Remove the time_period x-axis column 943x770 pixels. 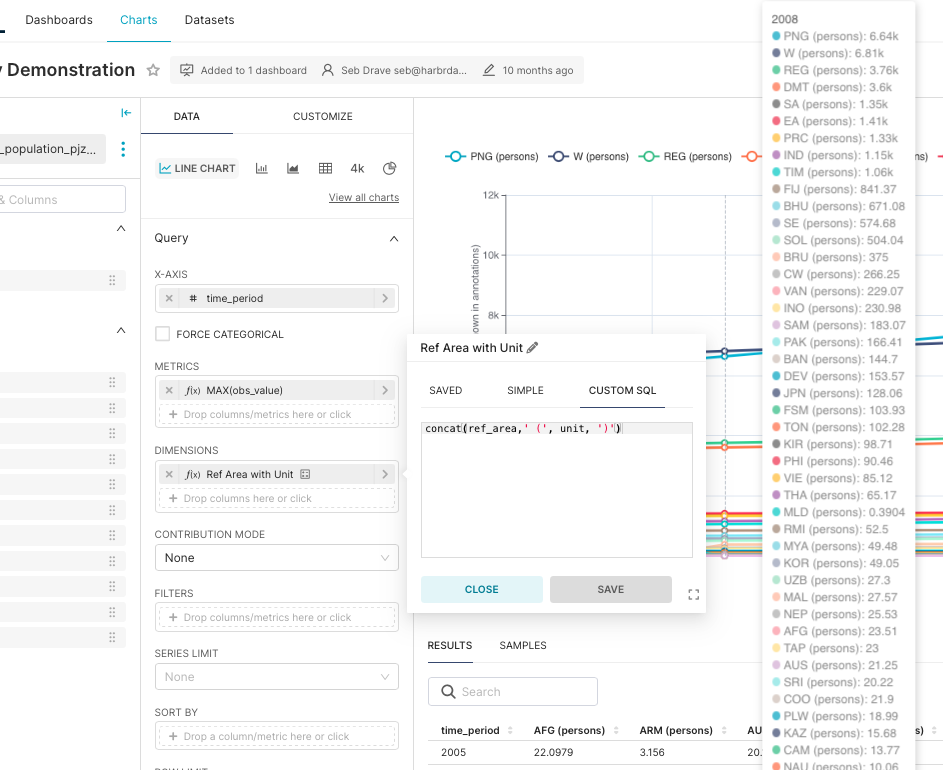tap(169, 298)
